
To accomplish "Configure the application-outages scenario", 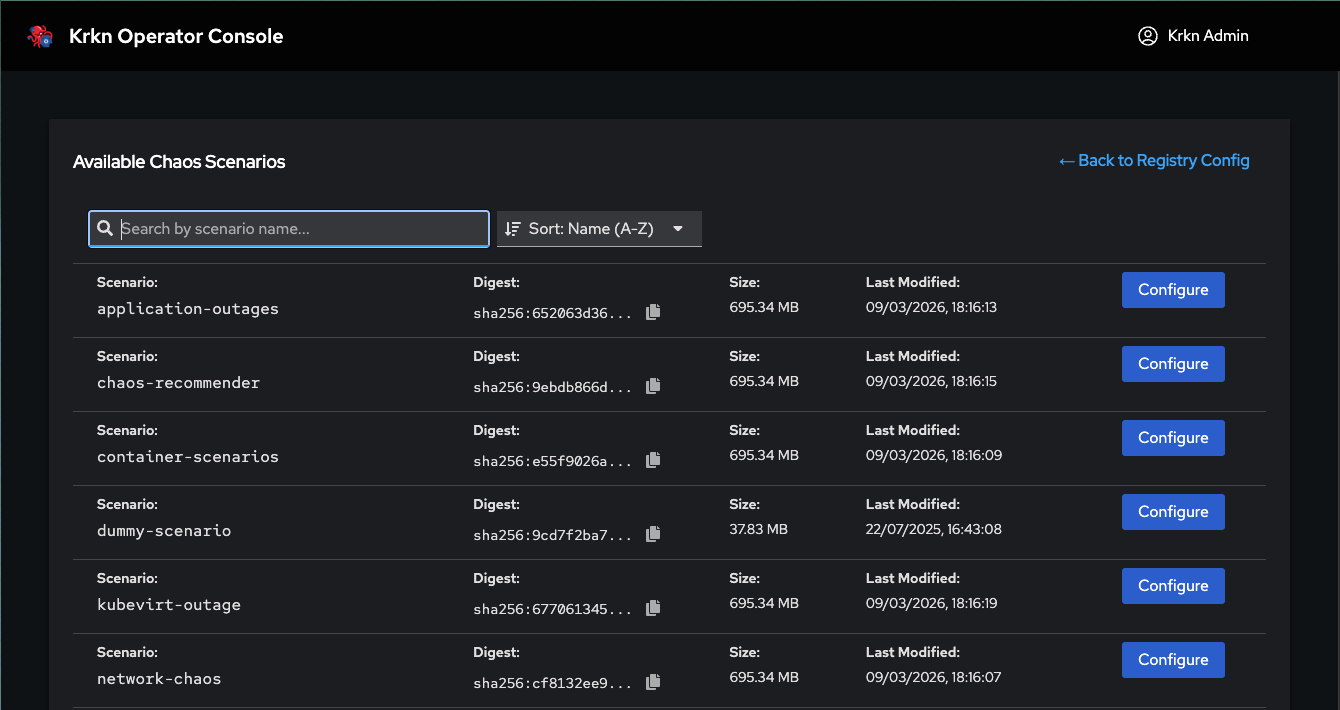I will click(x=1173, y=290).
